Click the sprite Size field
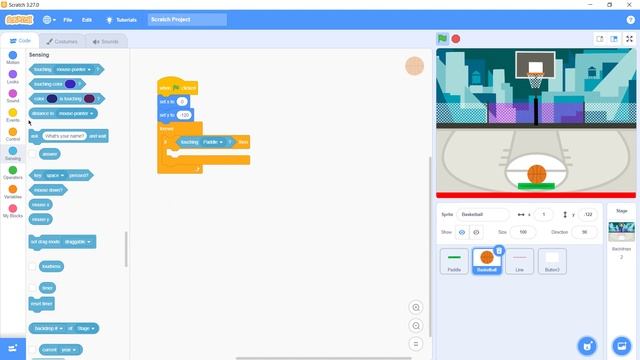The image size is (640, 360). click(x=523, y=232)
